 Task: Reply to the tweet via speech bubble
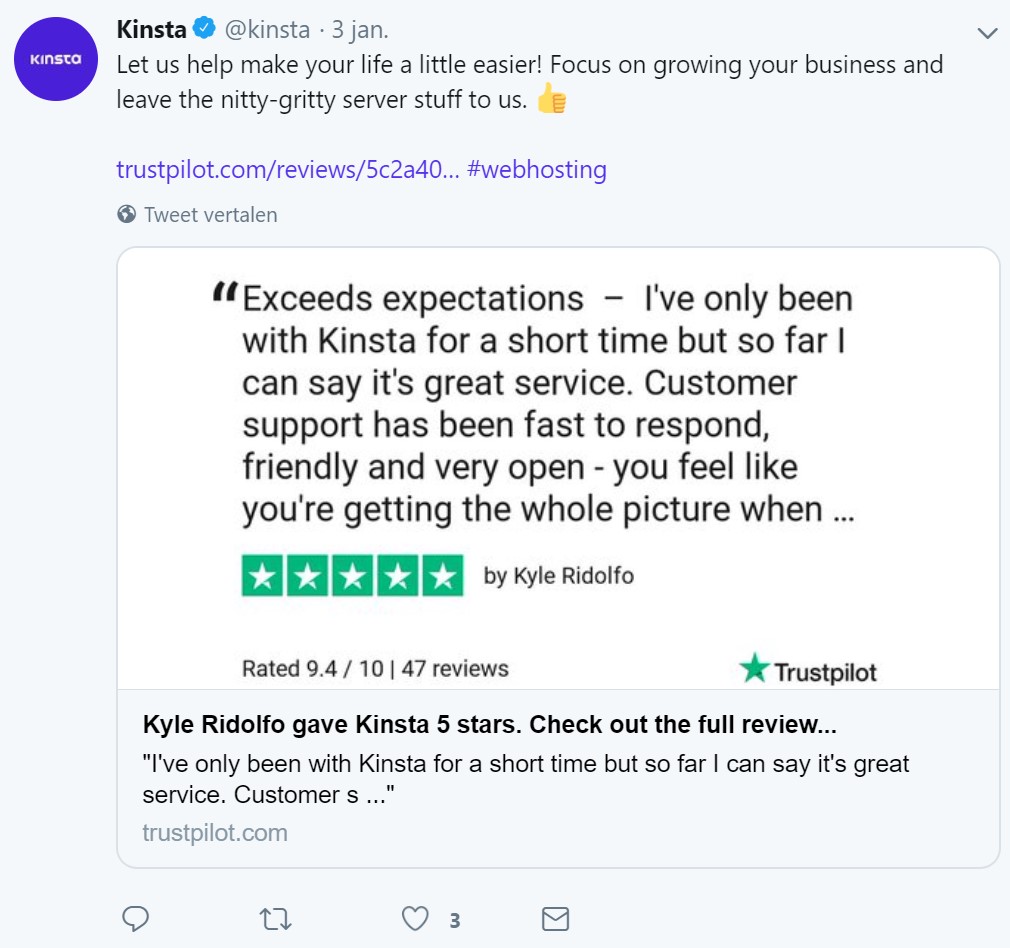coord(135,918)
